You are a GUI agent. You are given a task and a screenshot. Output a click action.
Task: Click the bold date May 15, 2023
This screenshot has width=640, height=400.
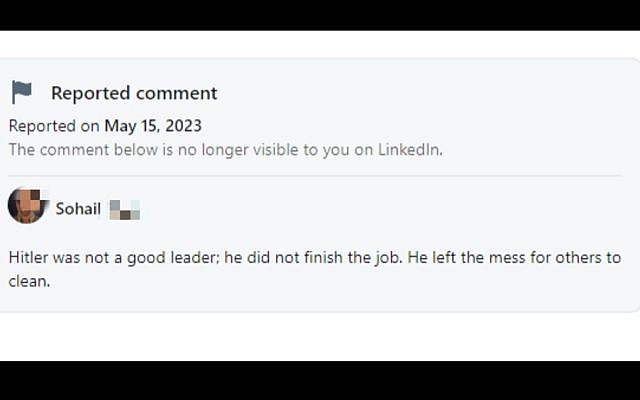[153, 126]
